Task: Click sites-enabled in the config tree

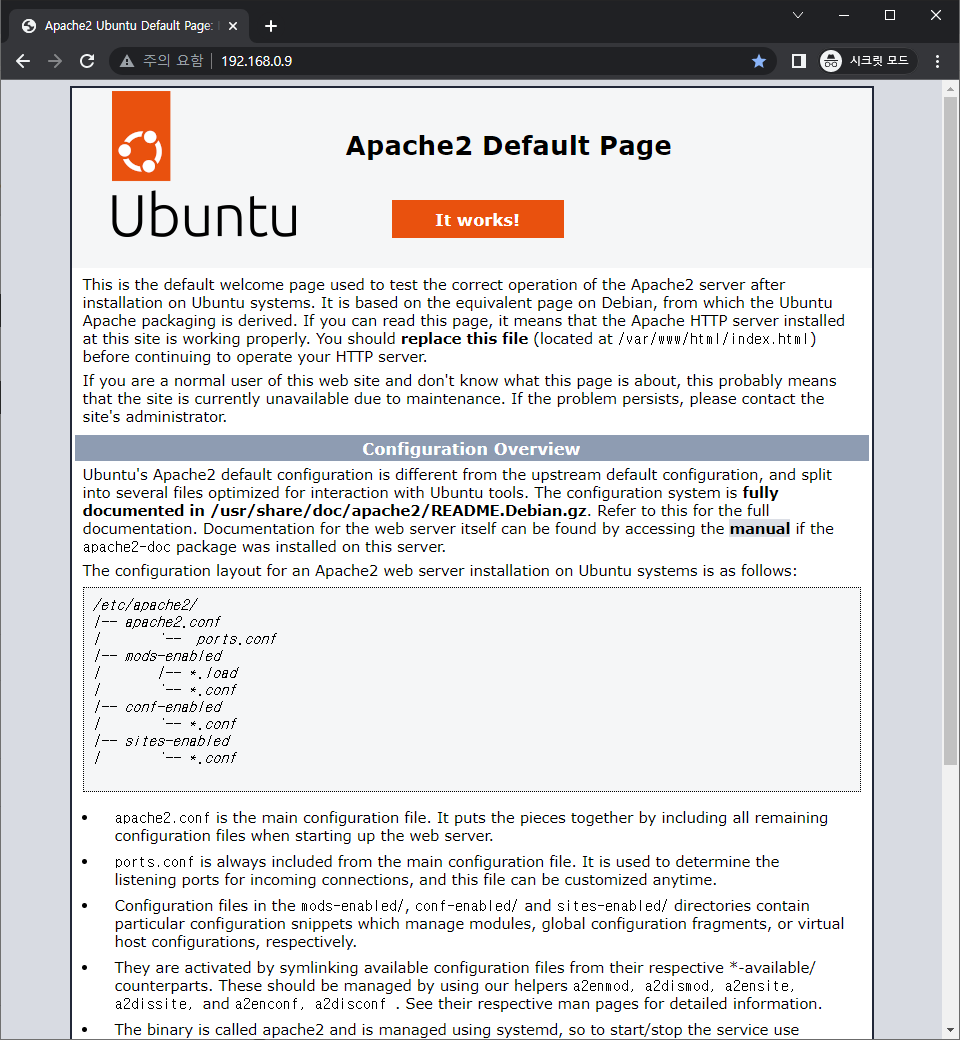Action: [178, 741]
